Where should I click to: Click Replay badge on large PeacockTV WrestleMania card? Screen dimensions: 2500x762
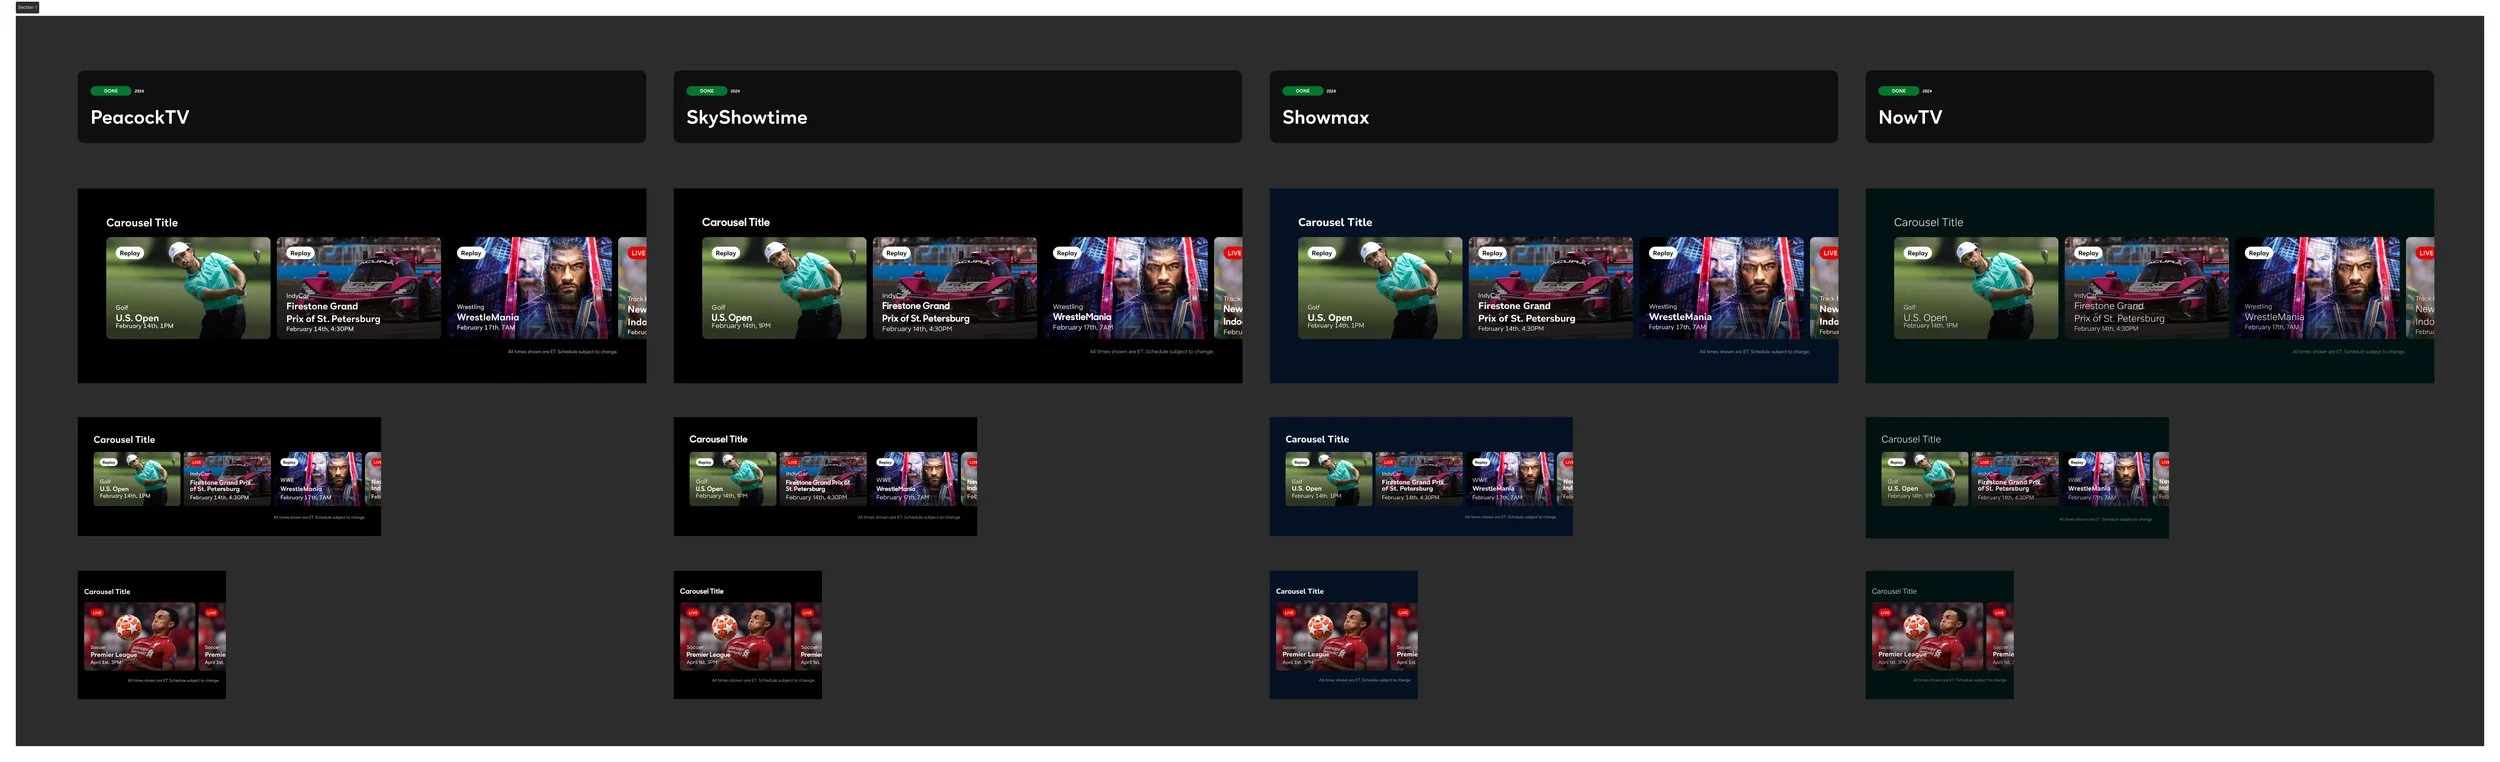pyautogui.click(x=471, y=253)
